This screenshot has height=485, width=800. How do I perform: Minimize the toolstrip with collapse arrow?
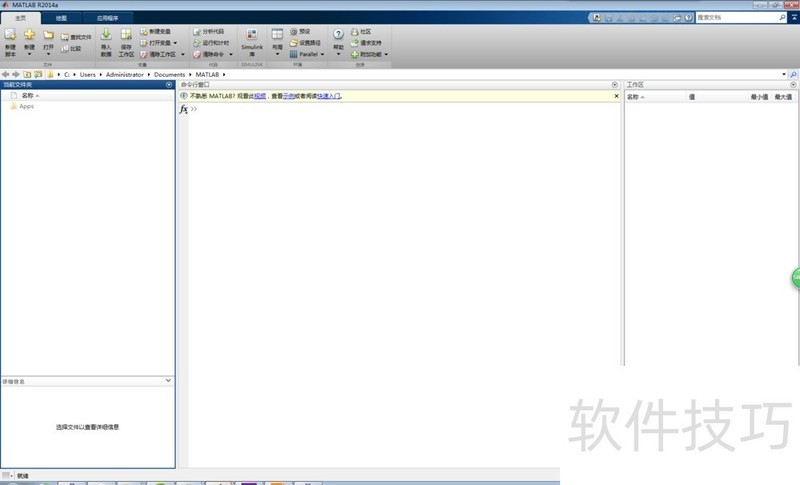pyautogui.click(x=794, y=17)
